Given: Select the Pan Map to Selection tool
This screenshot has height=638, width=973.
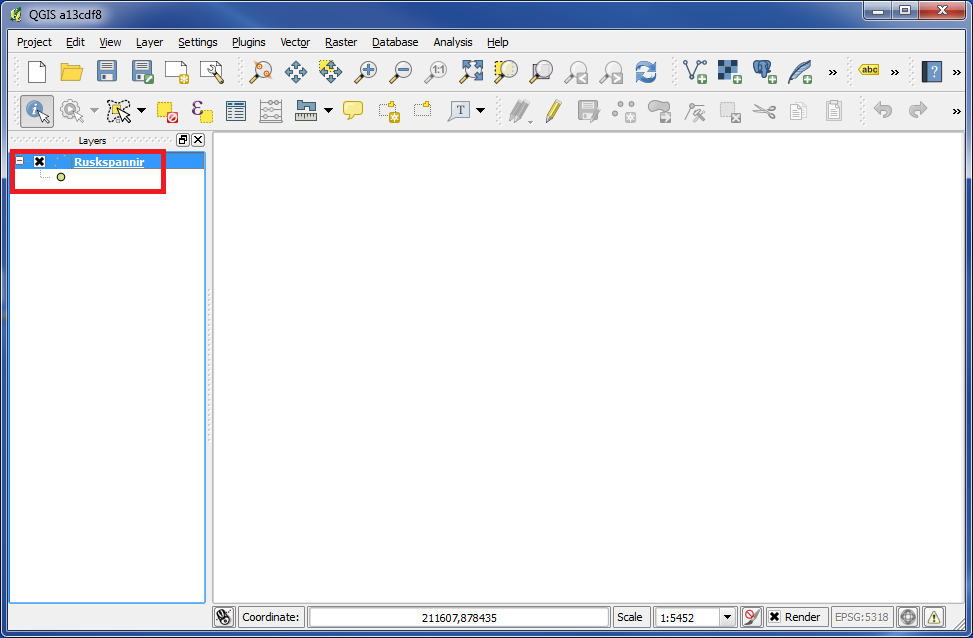Looking at the screenshot, I should (330, 72).
